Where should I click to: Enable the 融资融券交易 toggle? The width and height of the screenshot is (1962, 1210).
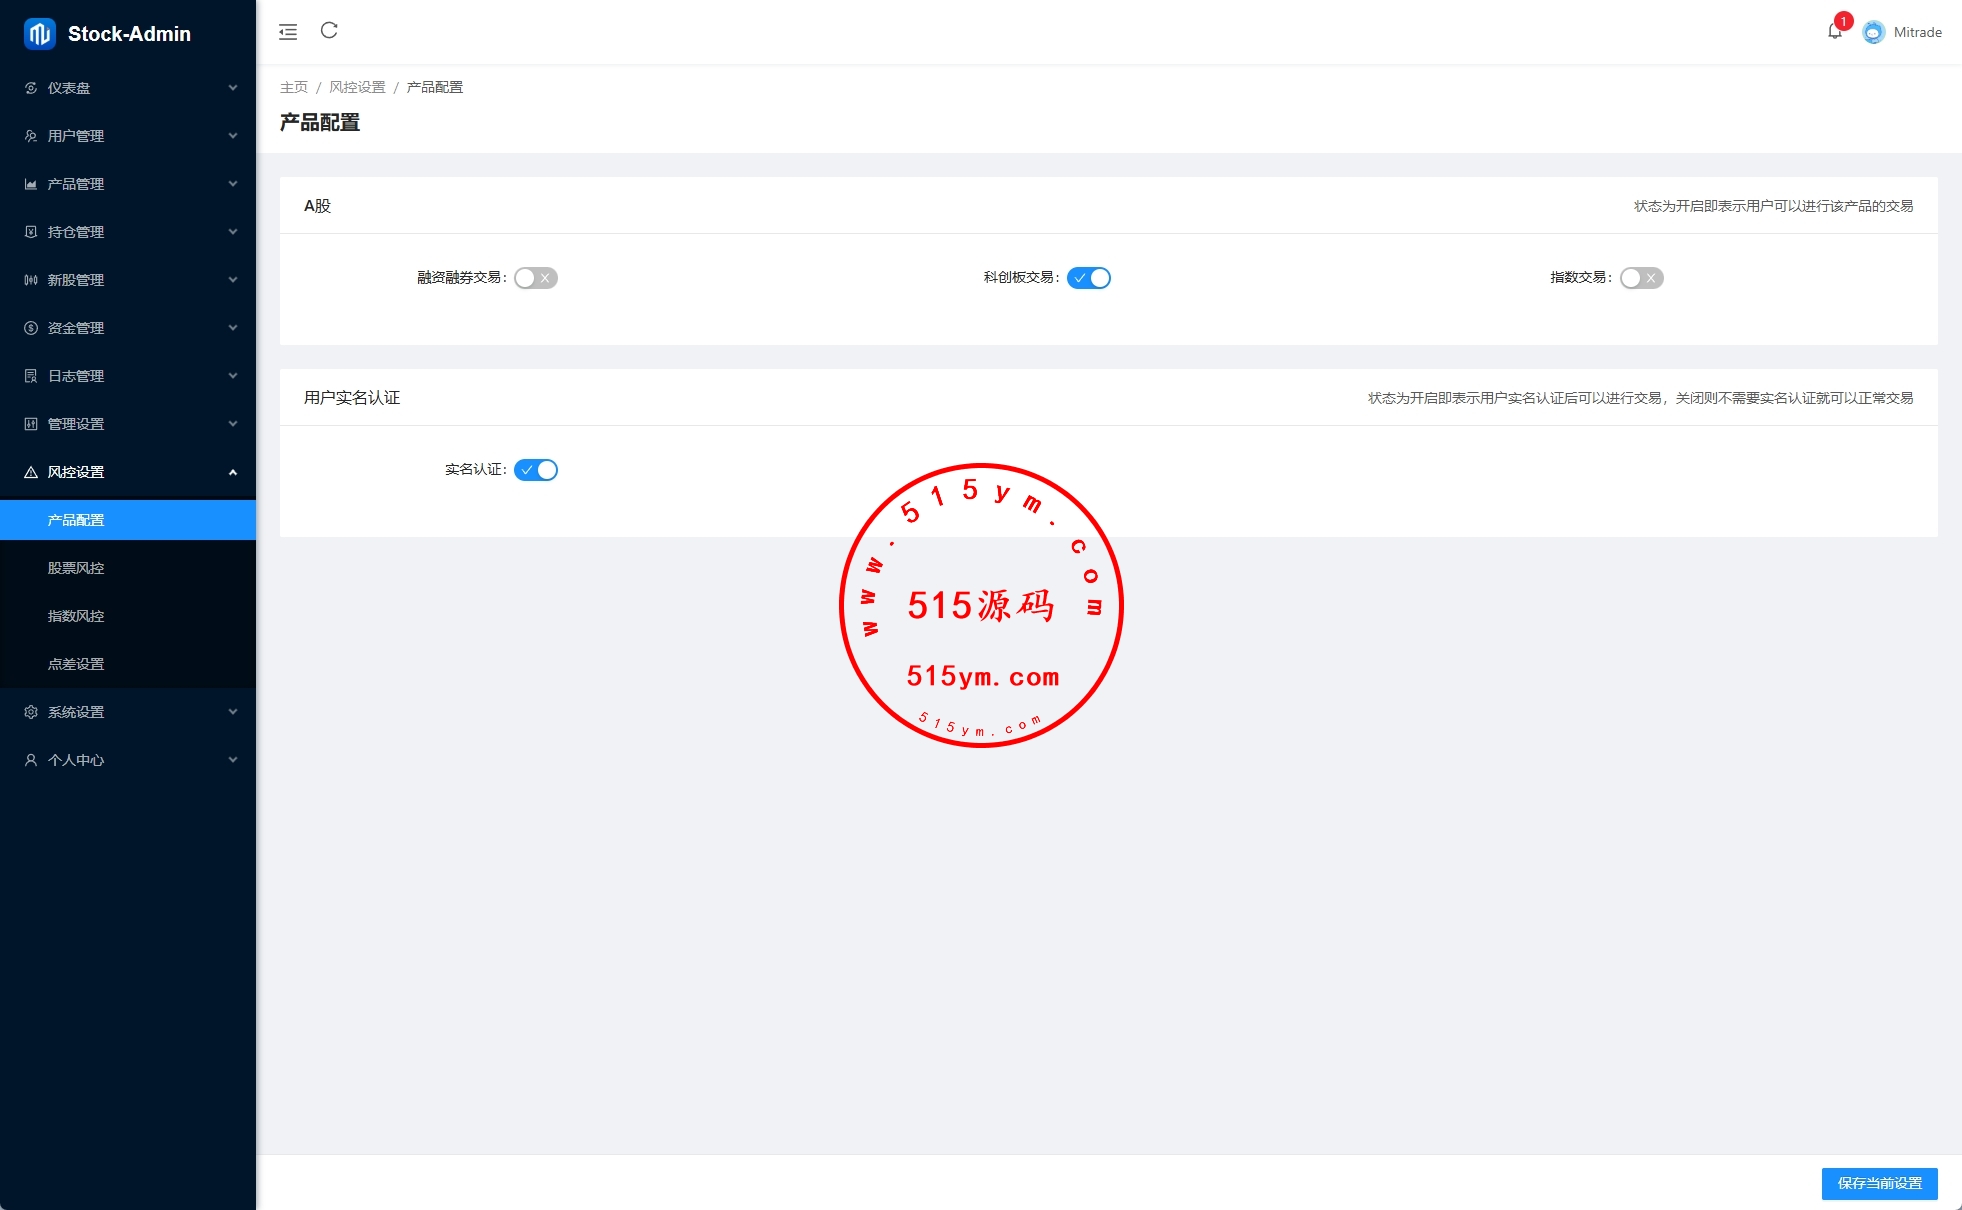pyautogui.click(x=535, y=278)
